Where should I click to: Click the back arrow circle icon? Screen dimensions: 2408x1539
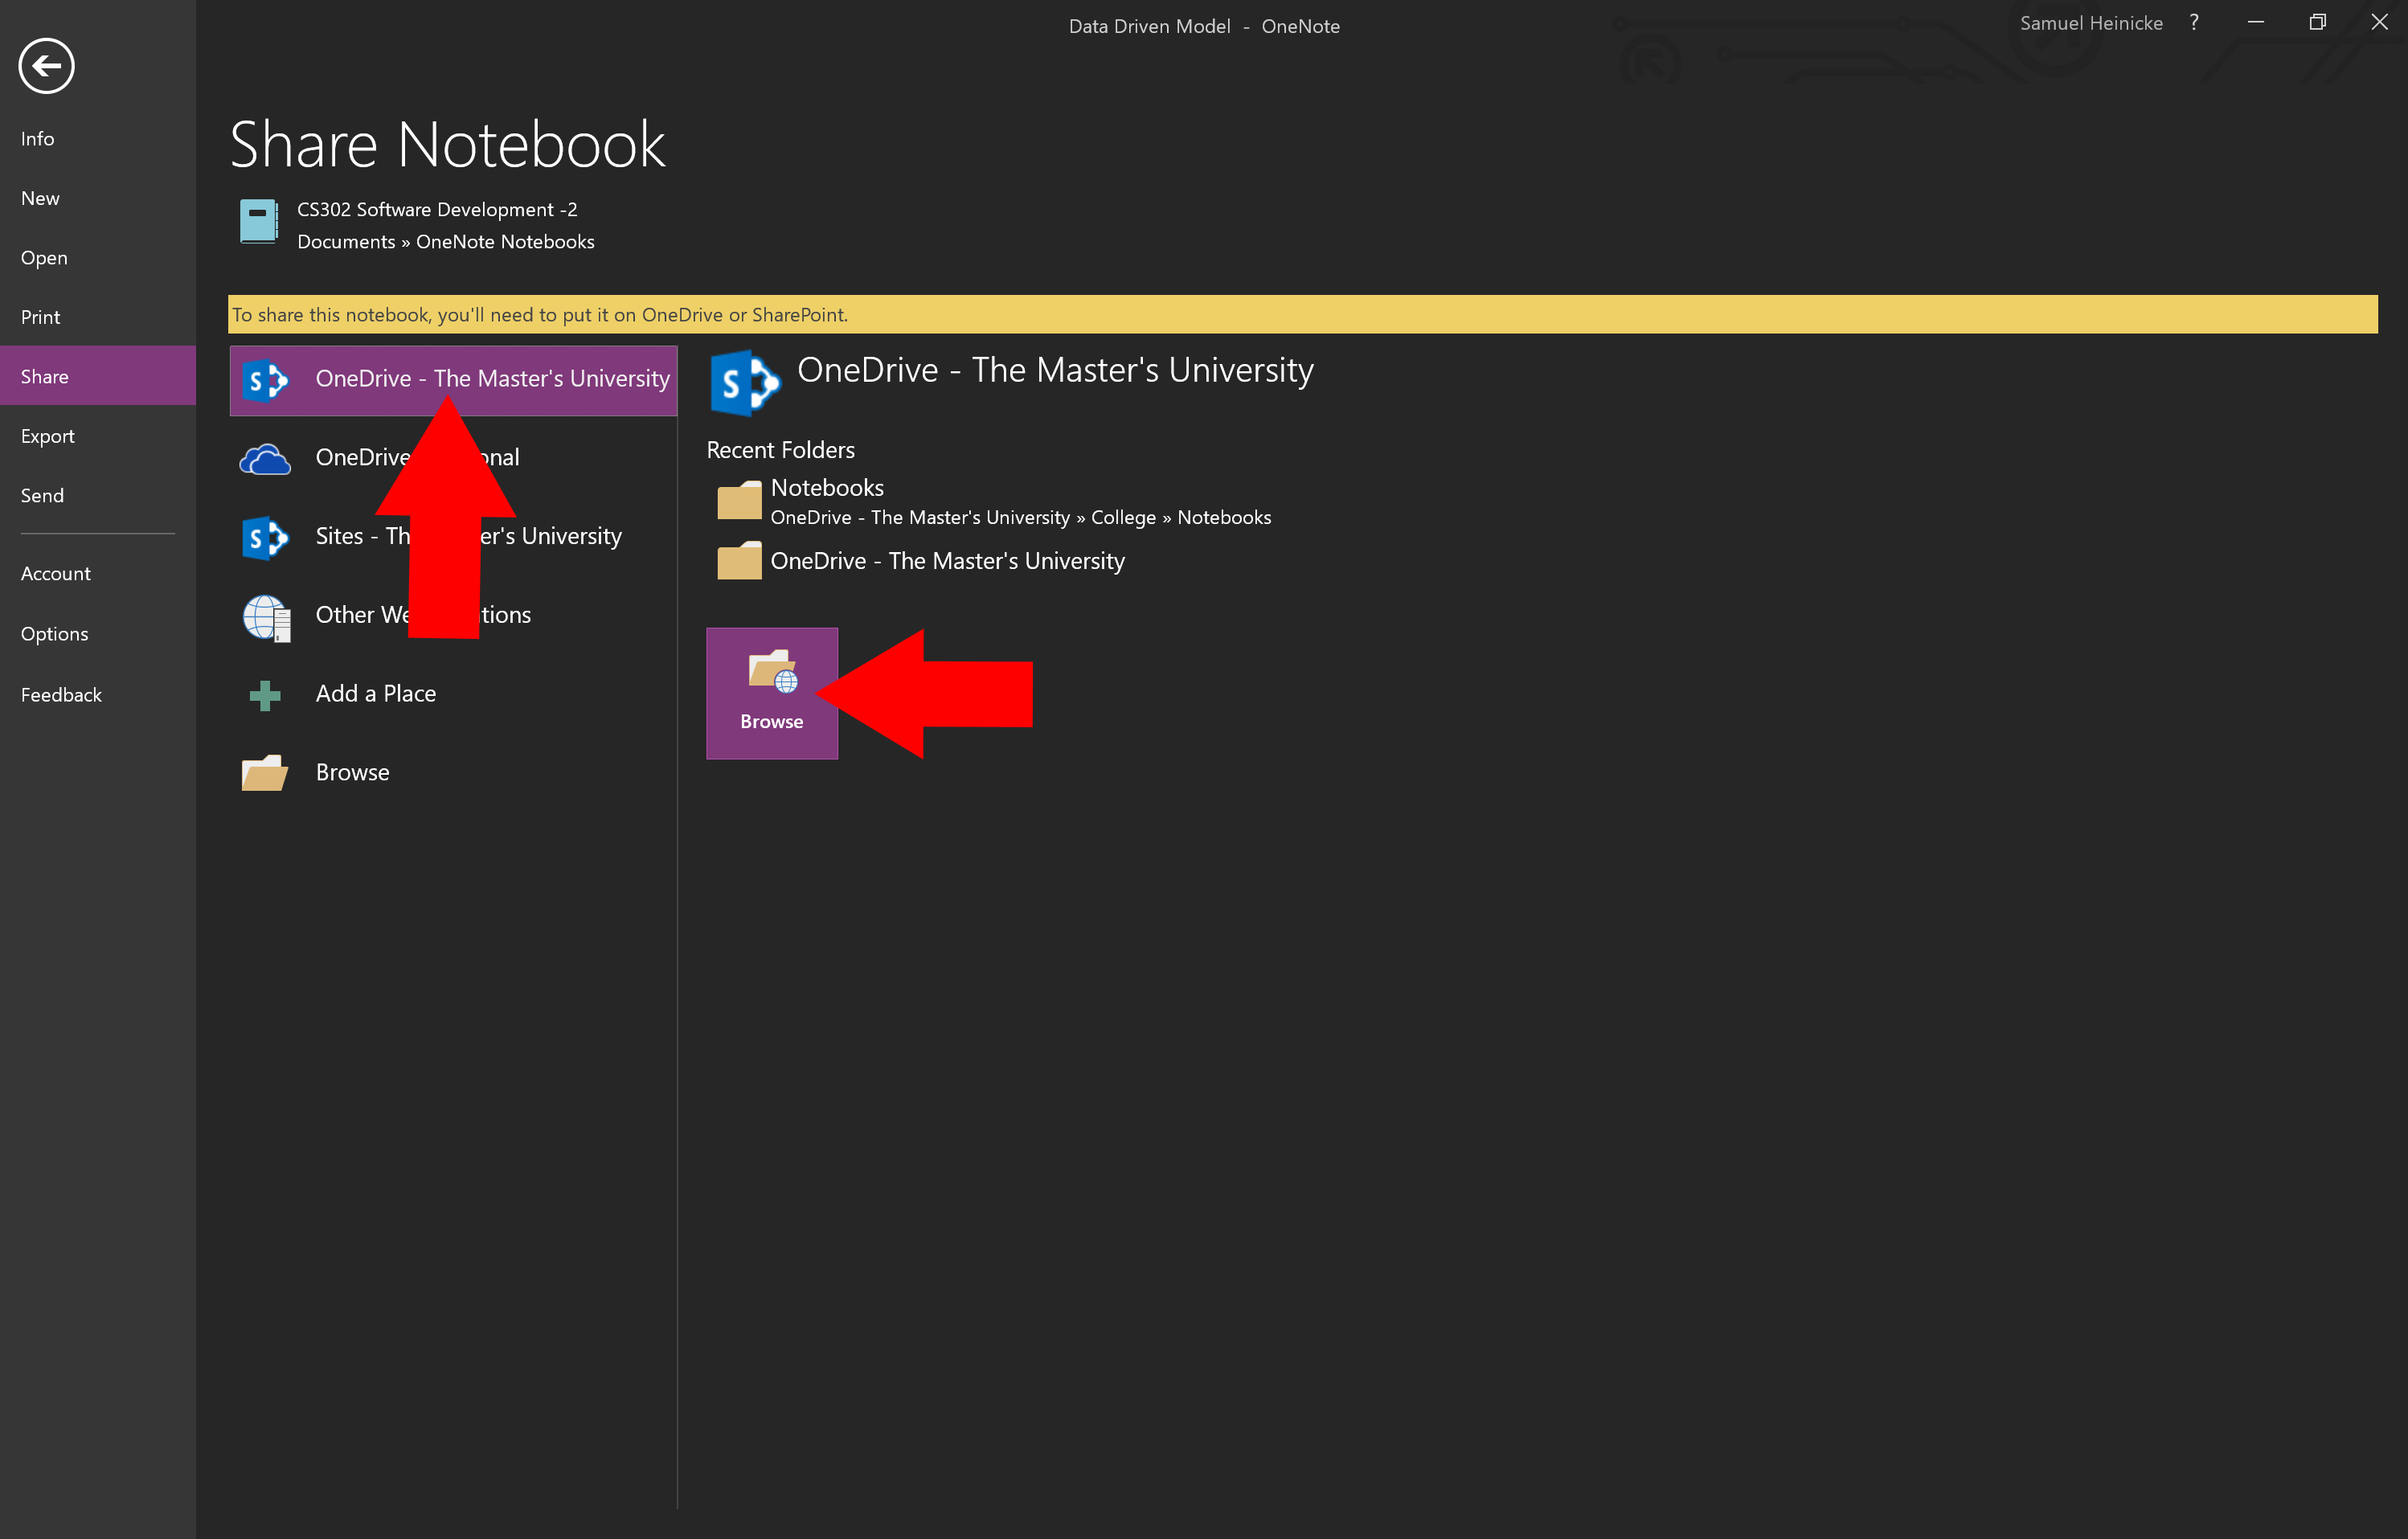pyautogui.click(x=46, y=66)
